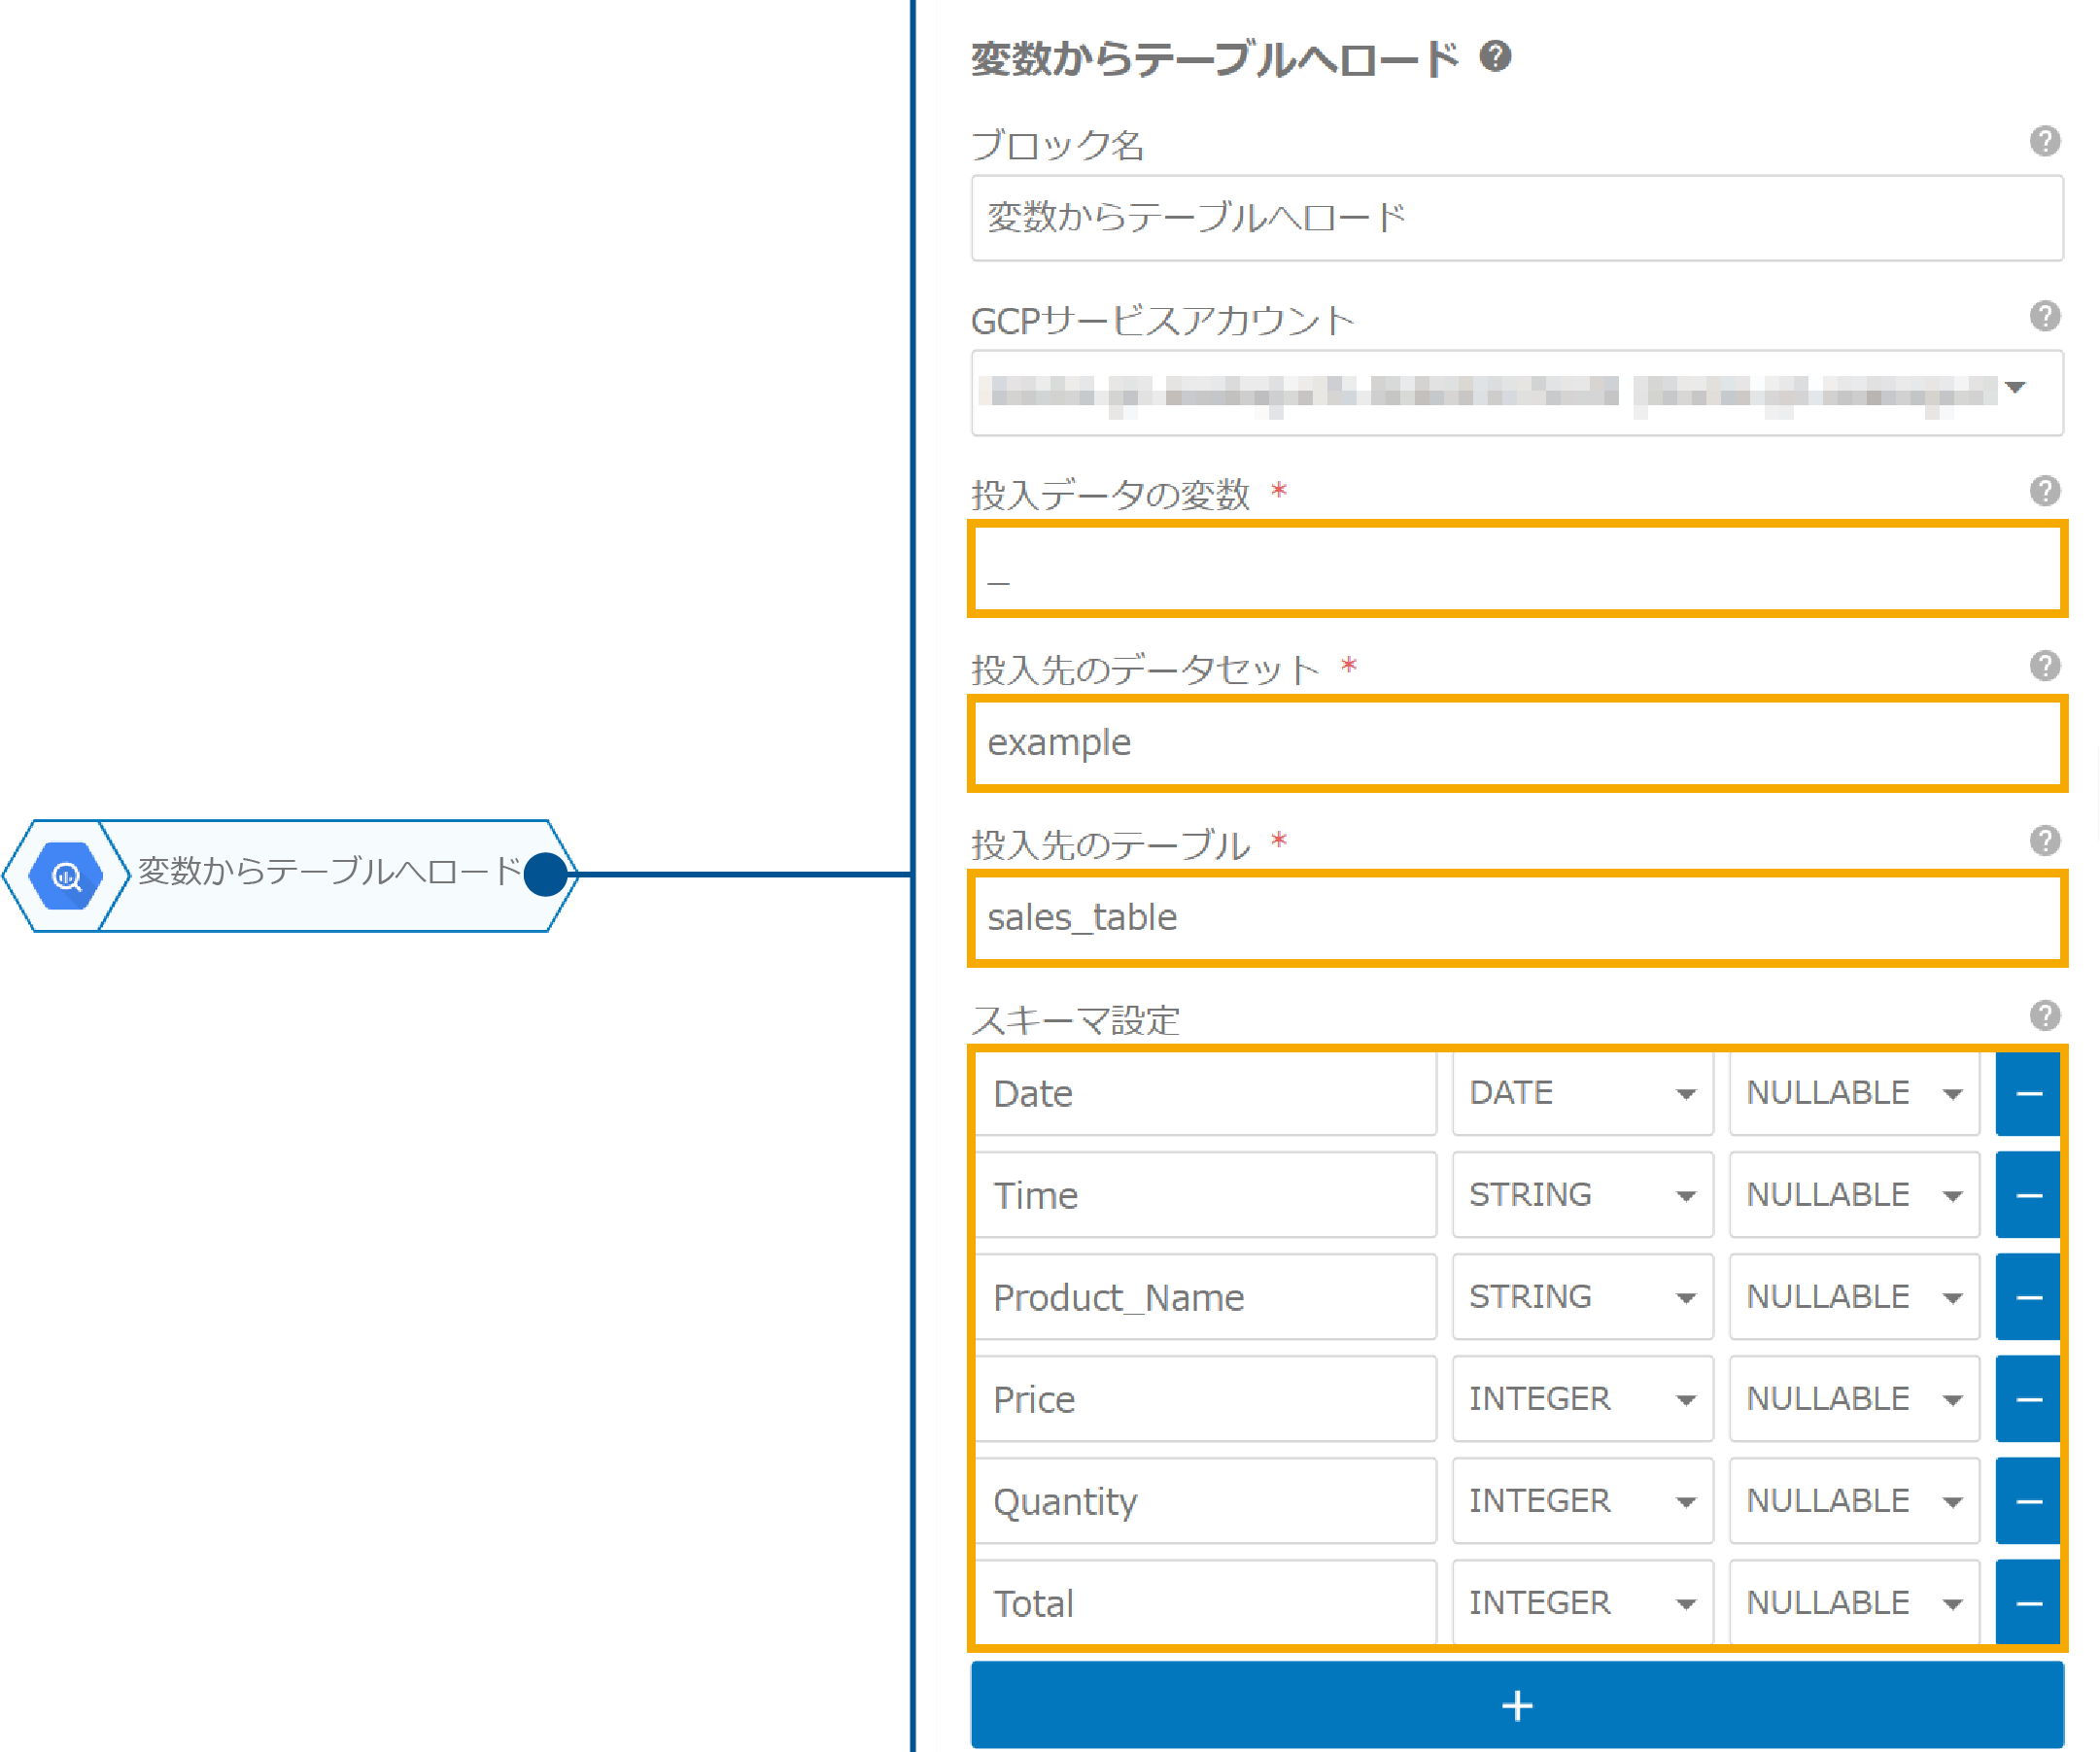Open help icon next to the panel title
Viewport: 2100px width, 1752px height.
(x=1495, y=56)
